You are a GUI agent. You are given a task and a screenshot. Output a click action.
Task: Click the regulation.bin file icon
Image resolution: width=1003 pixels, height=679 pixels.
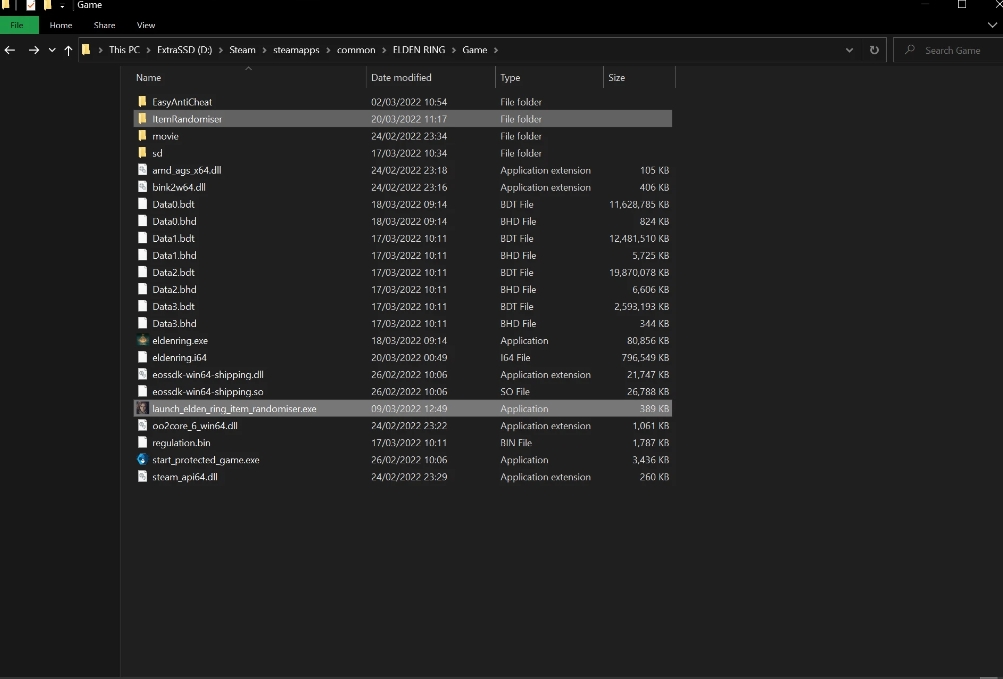143,442
